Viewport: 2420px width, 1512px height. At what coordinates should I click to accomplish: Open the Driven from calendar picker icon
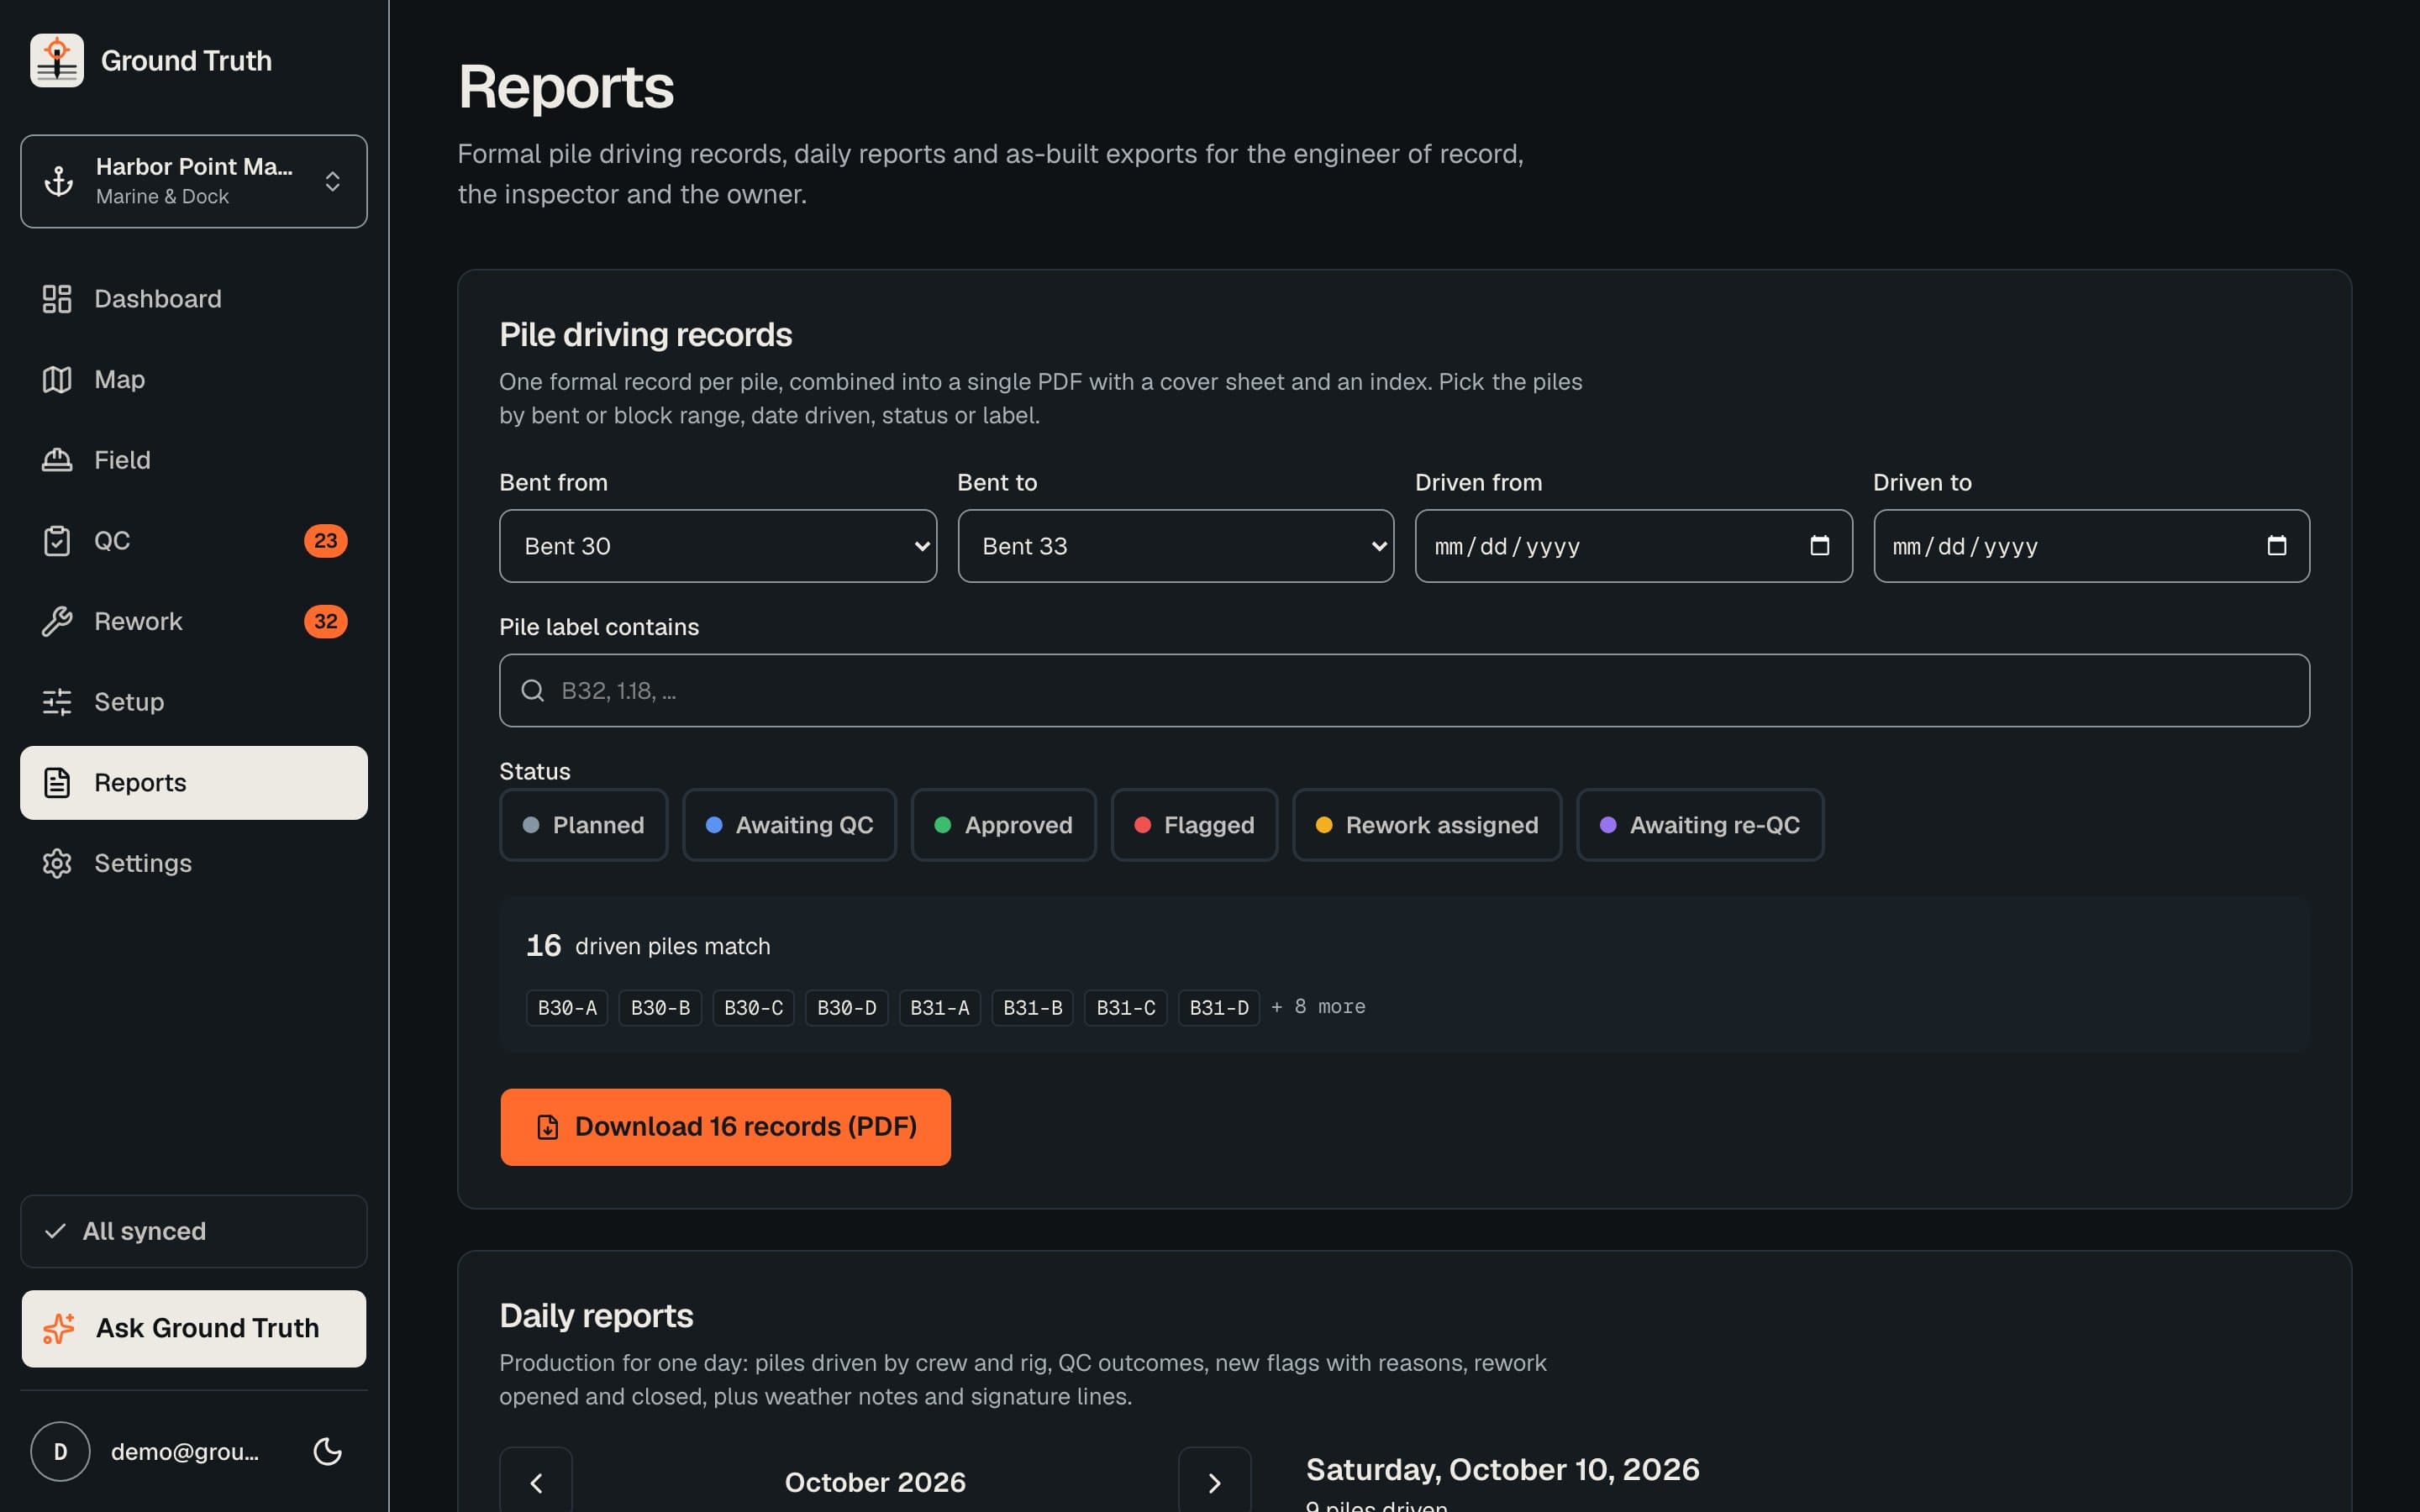pyautogui.click(x=1820, y=545)
